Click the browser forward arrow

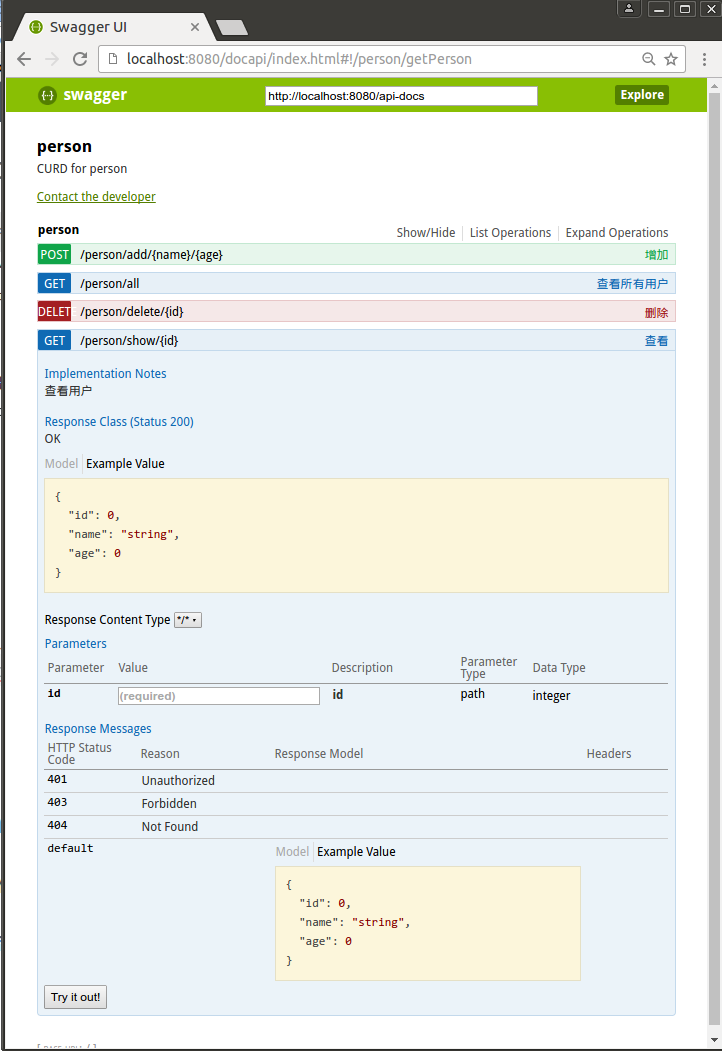pos(52,59)
